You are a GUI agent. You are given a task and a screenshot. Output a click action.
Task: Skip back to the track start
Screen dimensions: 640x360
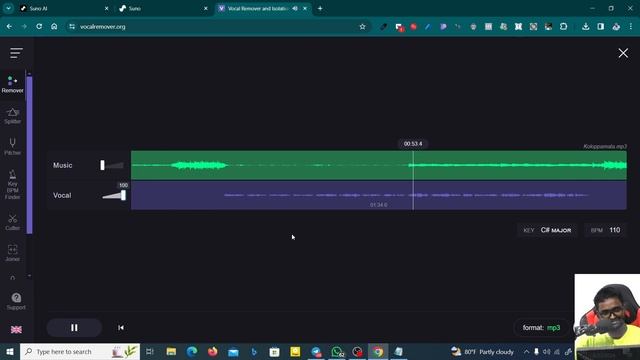coord(121,327)
